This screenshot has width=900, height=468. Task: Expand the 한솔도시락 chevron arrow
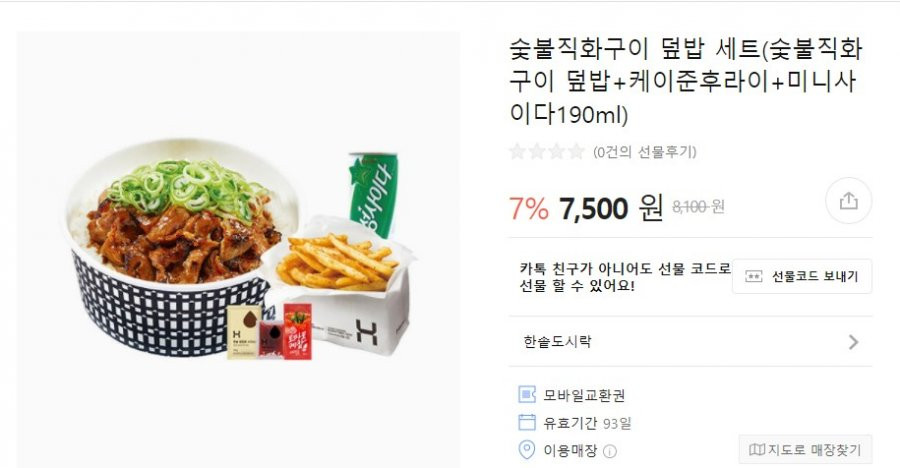pyautogui.click(x=854, y=342)
